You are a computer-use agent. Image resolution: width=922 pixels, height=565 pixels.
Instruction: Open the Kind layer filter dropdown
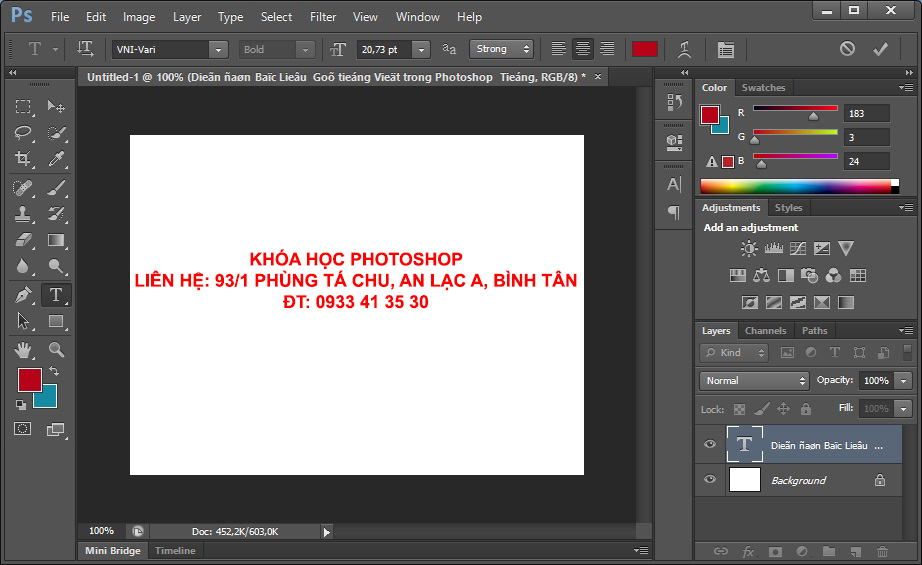point(734,352)
